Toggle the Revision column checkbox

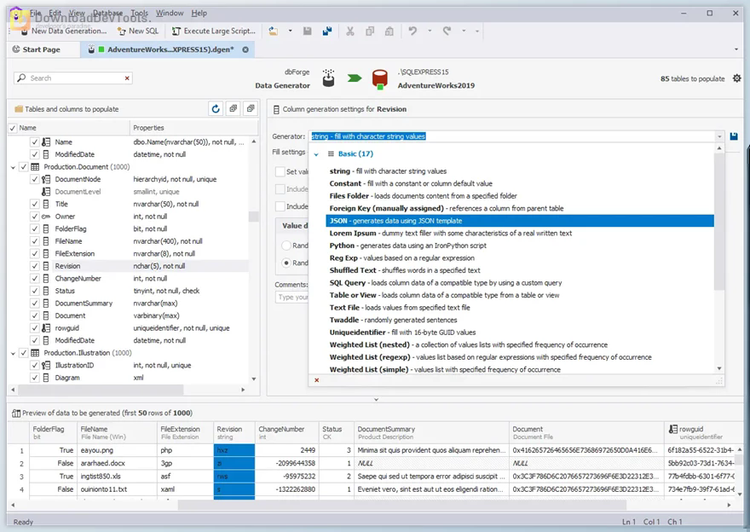pyautogui.click(x=34, y=266)
